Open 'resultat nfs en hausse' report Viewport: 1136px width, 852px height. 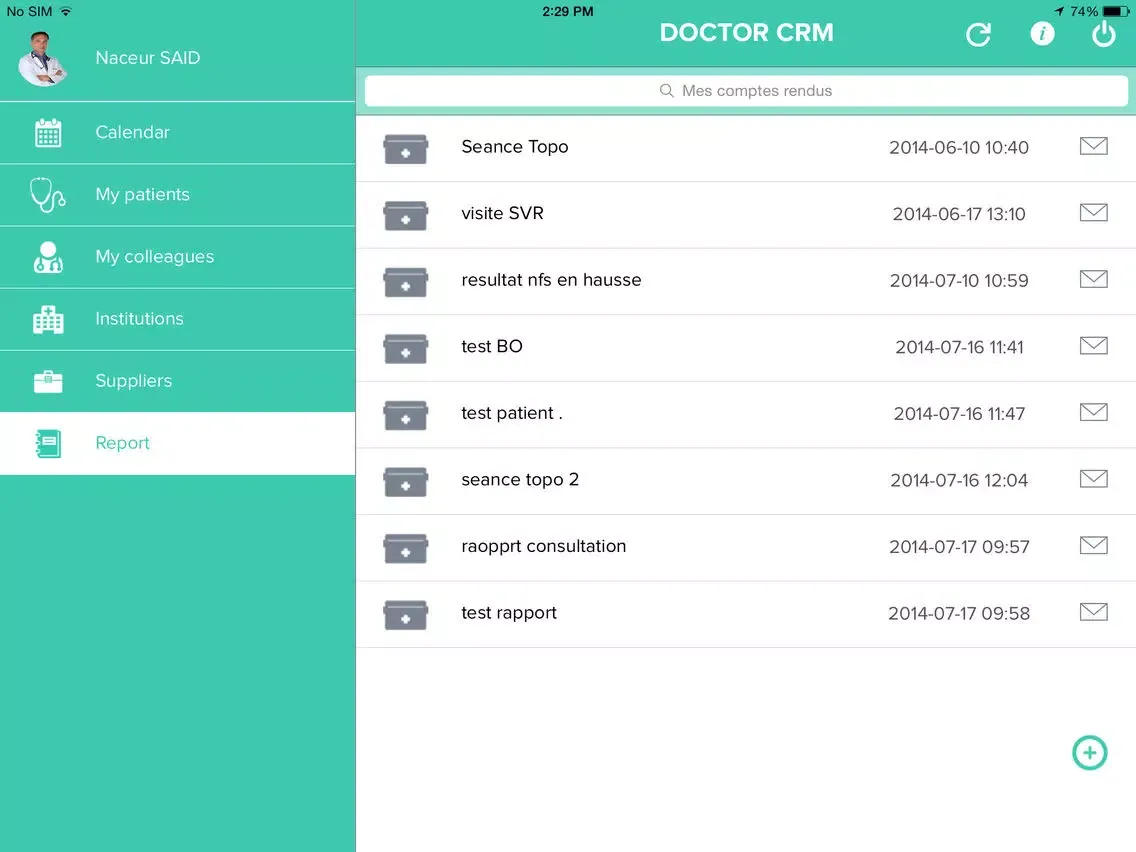[x=551, y=280]
